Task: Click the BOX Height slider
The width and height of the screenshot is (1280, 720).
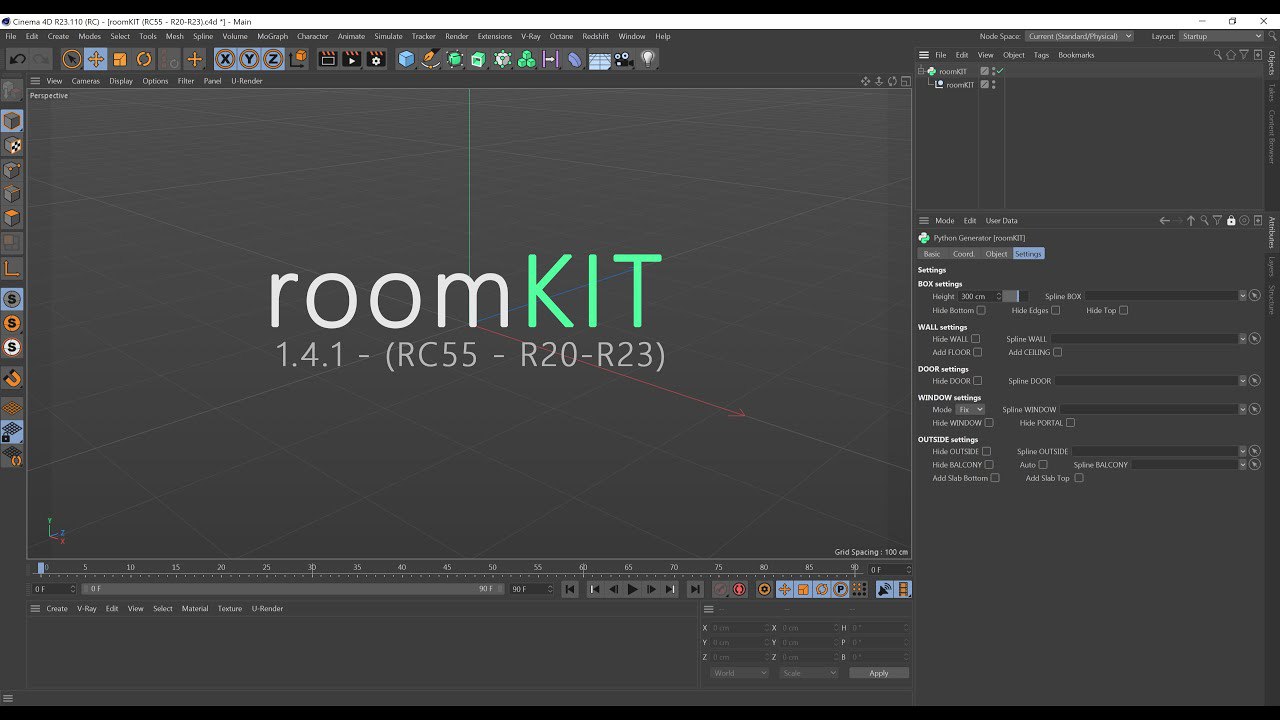Action: coord(1015,296)
